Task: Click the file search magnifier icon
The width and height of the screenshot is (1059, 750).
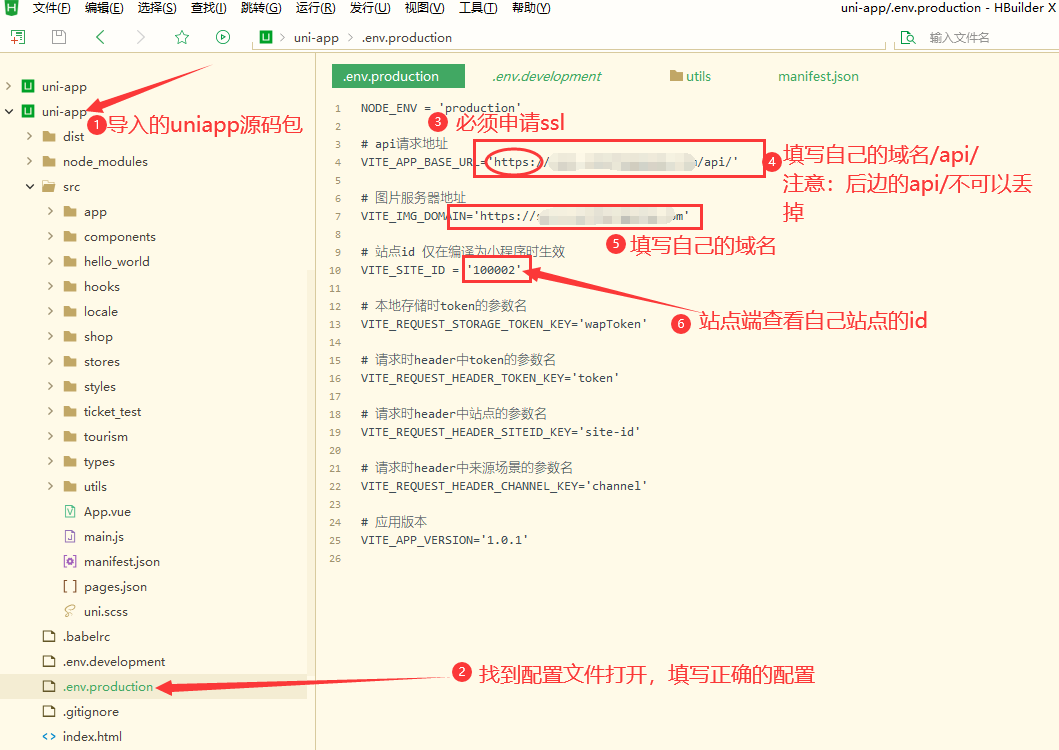Action: 908,37
